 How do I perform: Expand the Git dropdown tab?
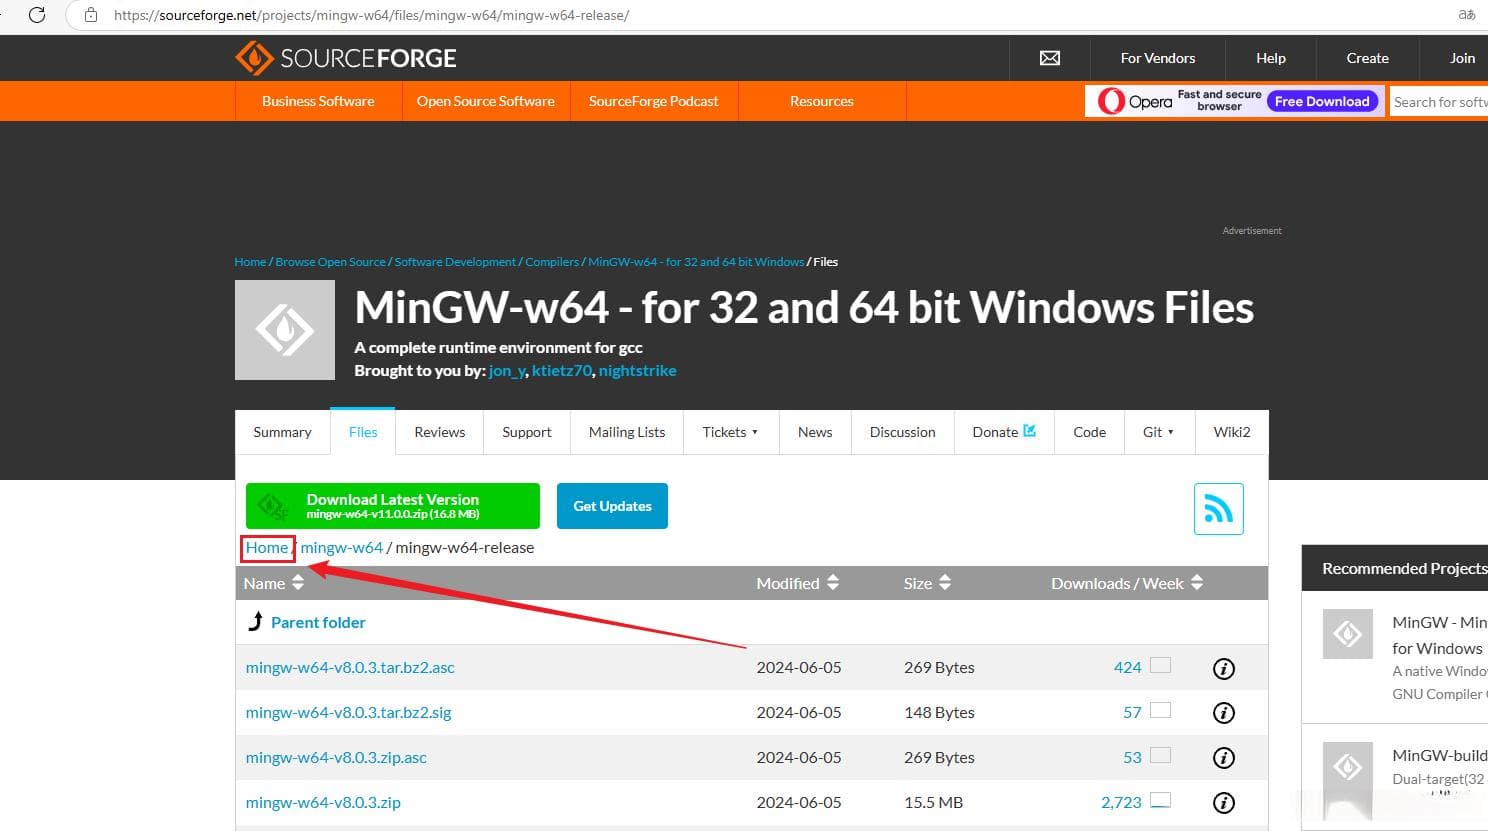[1159, 432]
